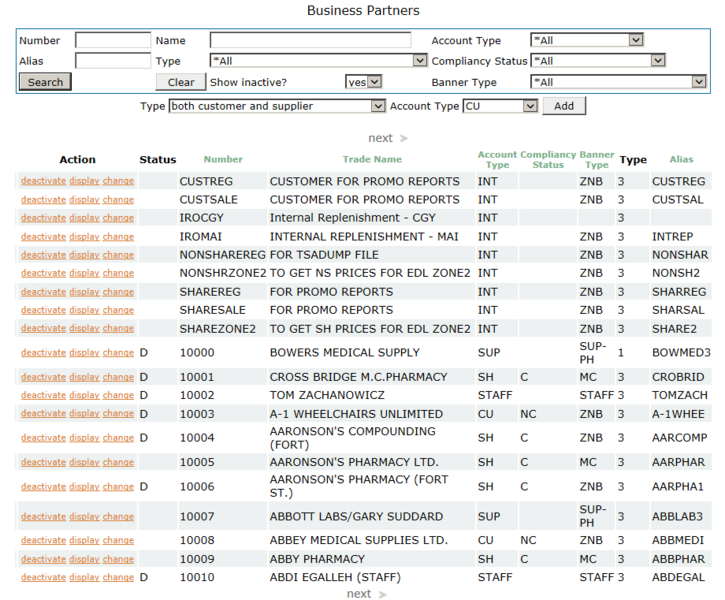
Task: Deactivate the CUSTREG partner
Action: point(43,181)
